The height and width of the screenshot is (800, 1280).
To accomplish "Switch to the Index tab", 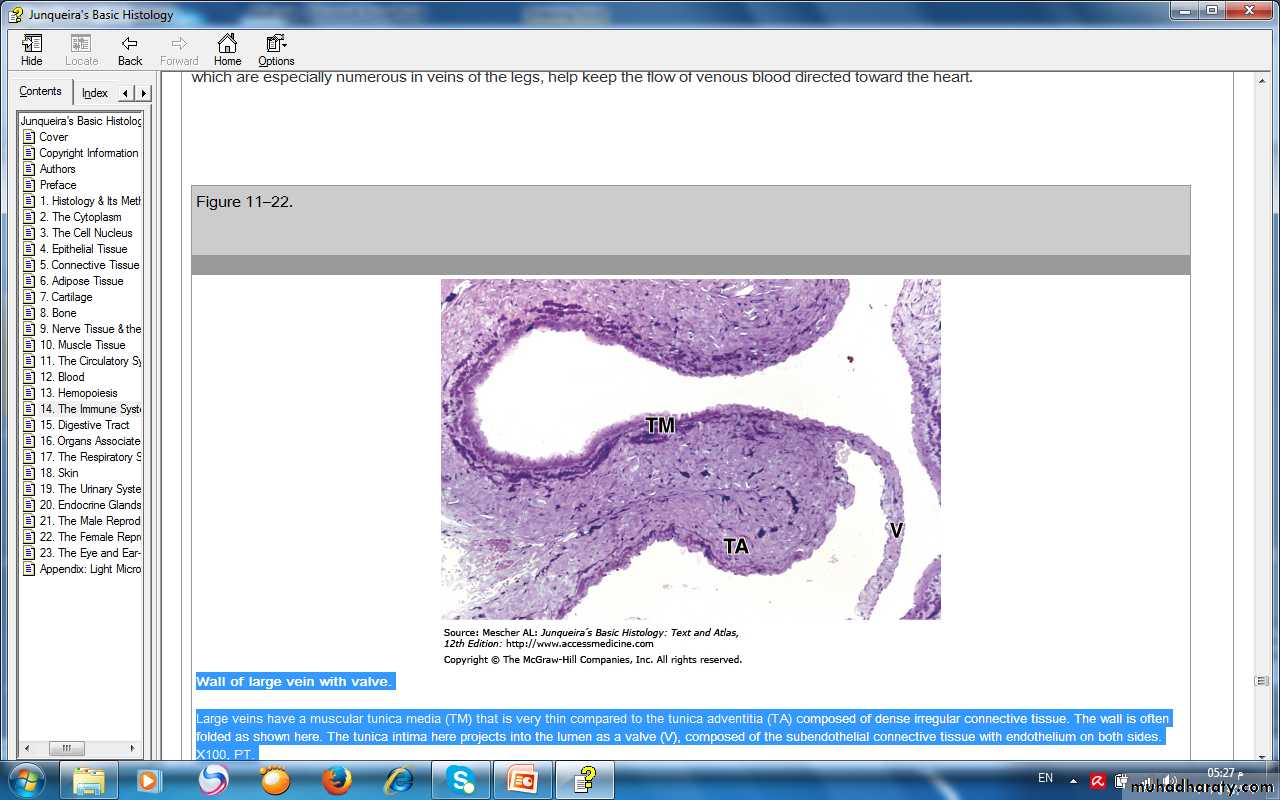I will [x=95, y=93].
